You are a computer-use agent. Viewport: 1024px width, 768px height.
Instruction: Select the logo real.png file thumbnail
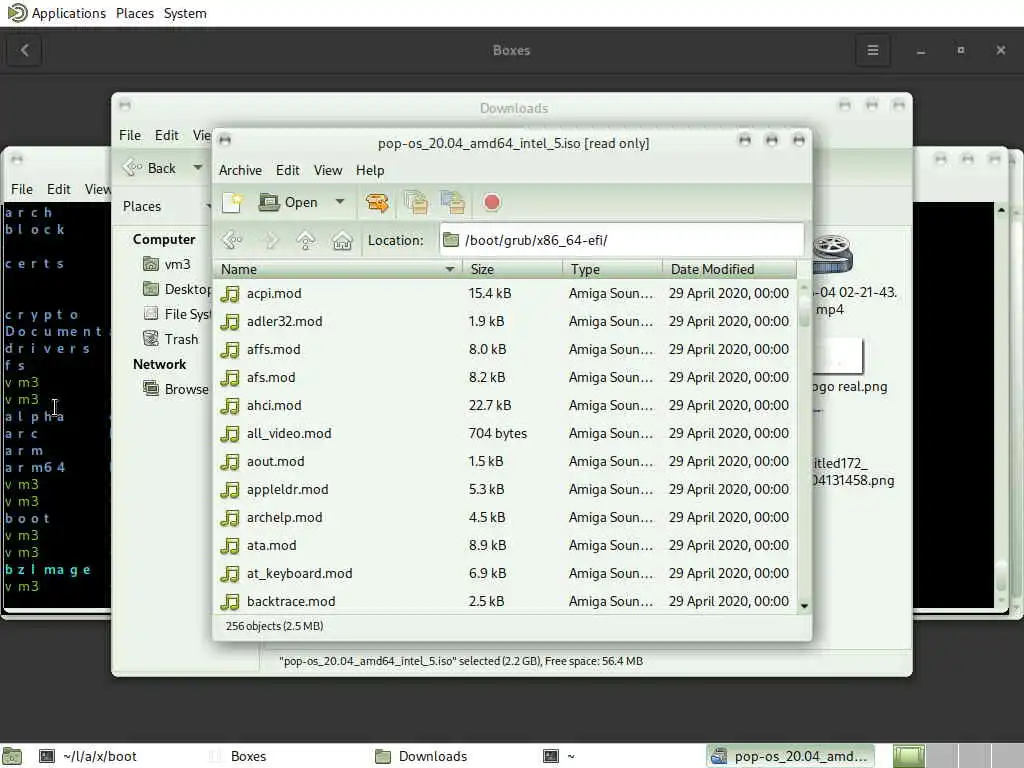(x=838, y=356)
